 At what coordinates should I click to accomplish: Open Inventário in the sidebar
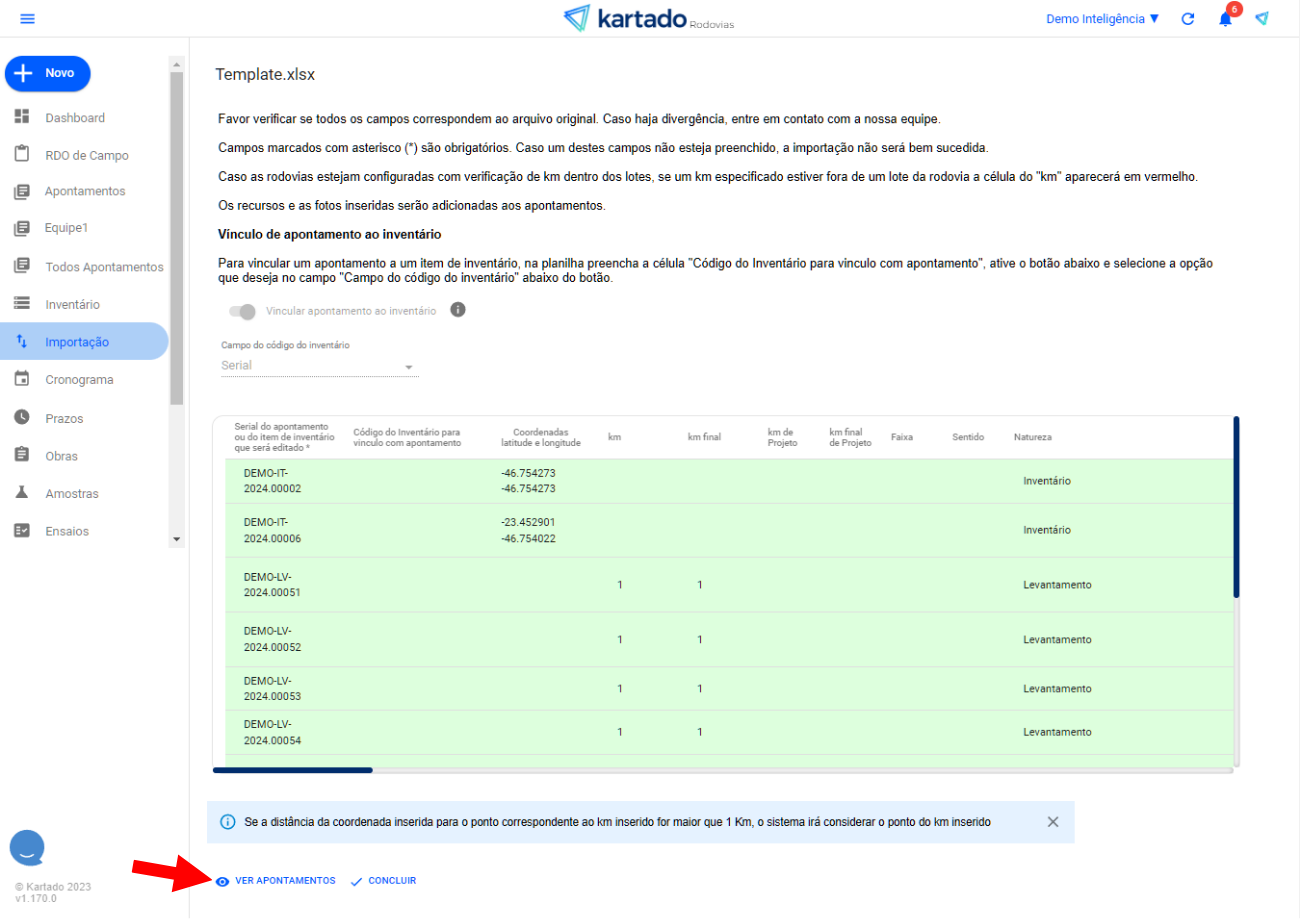72,304
